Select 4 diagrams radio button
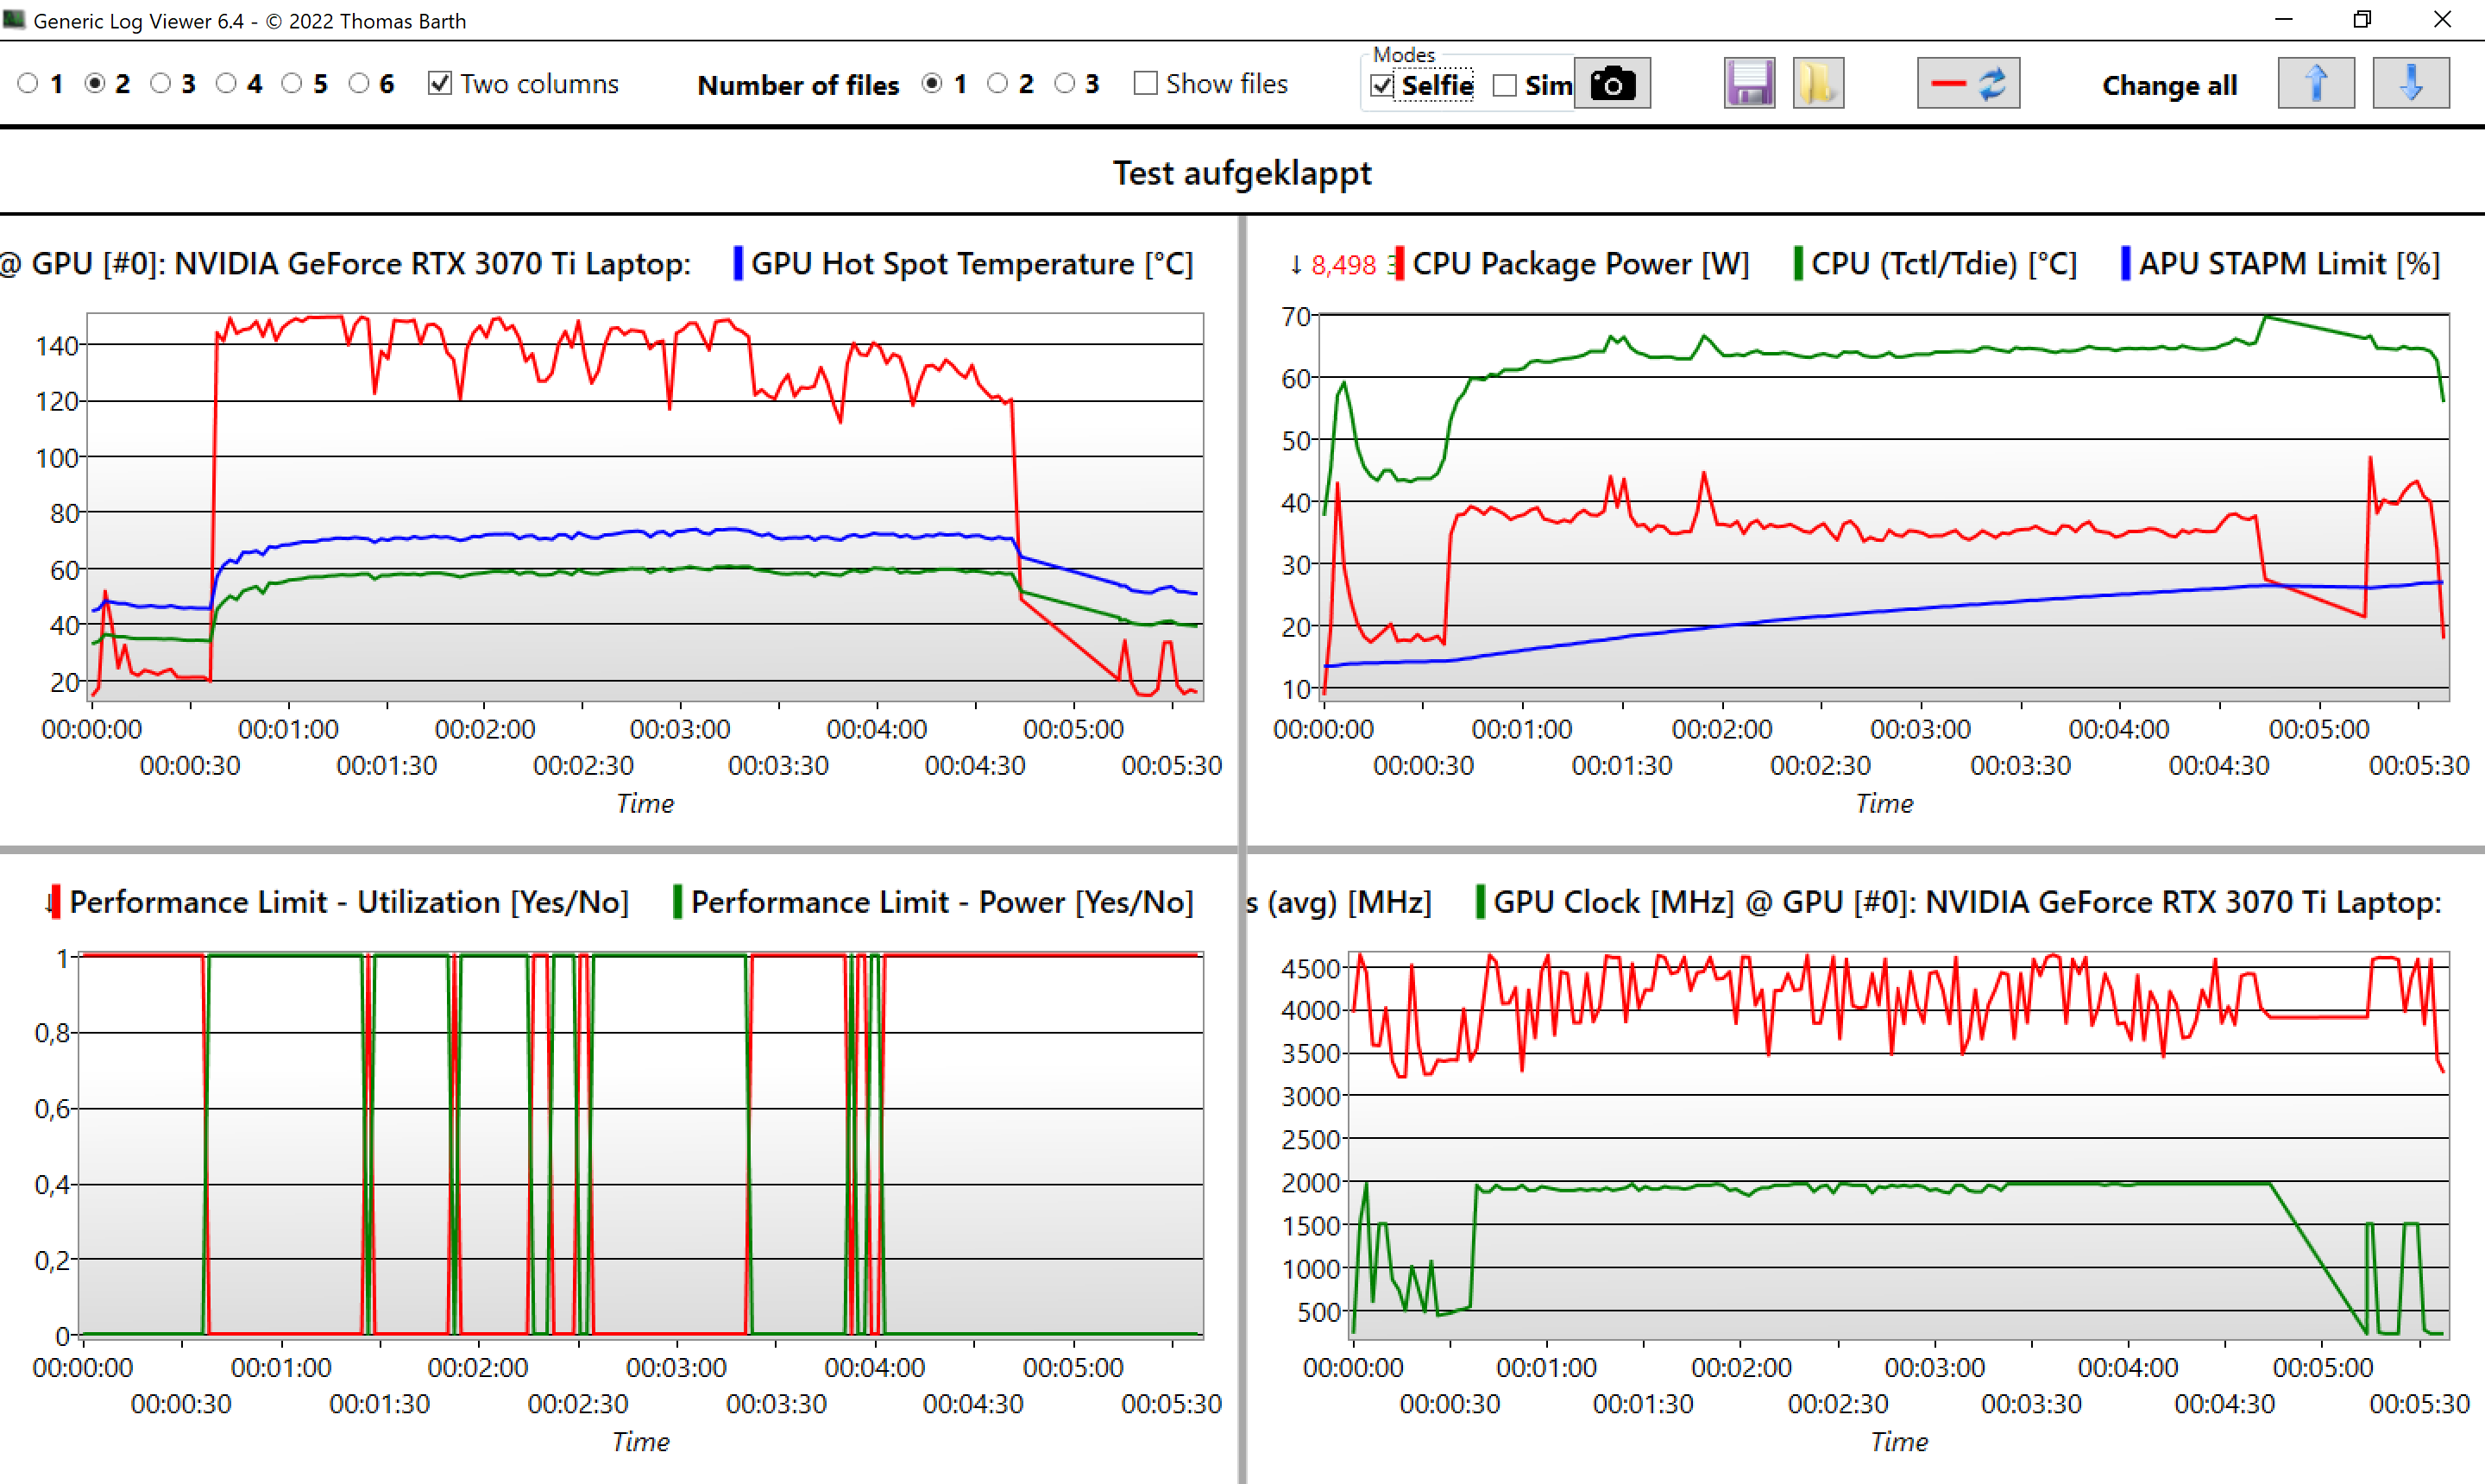The height and width of the screenshot is (1484, 2485). [227, 84]
